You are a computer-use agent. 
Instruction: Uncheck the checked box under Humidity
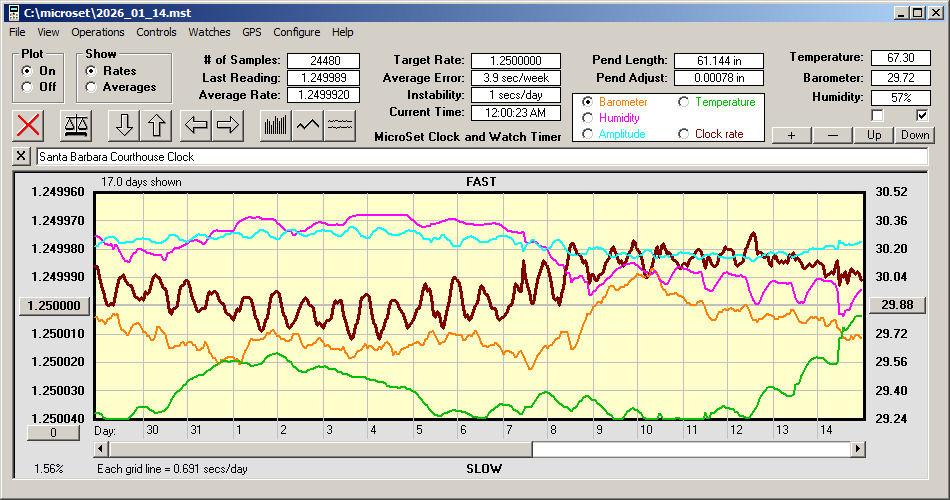click(x=922, y=116)
